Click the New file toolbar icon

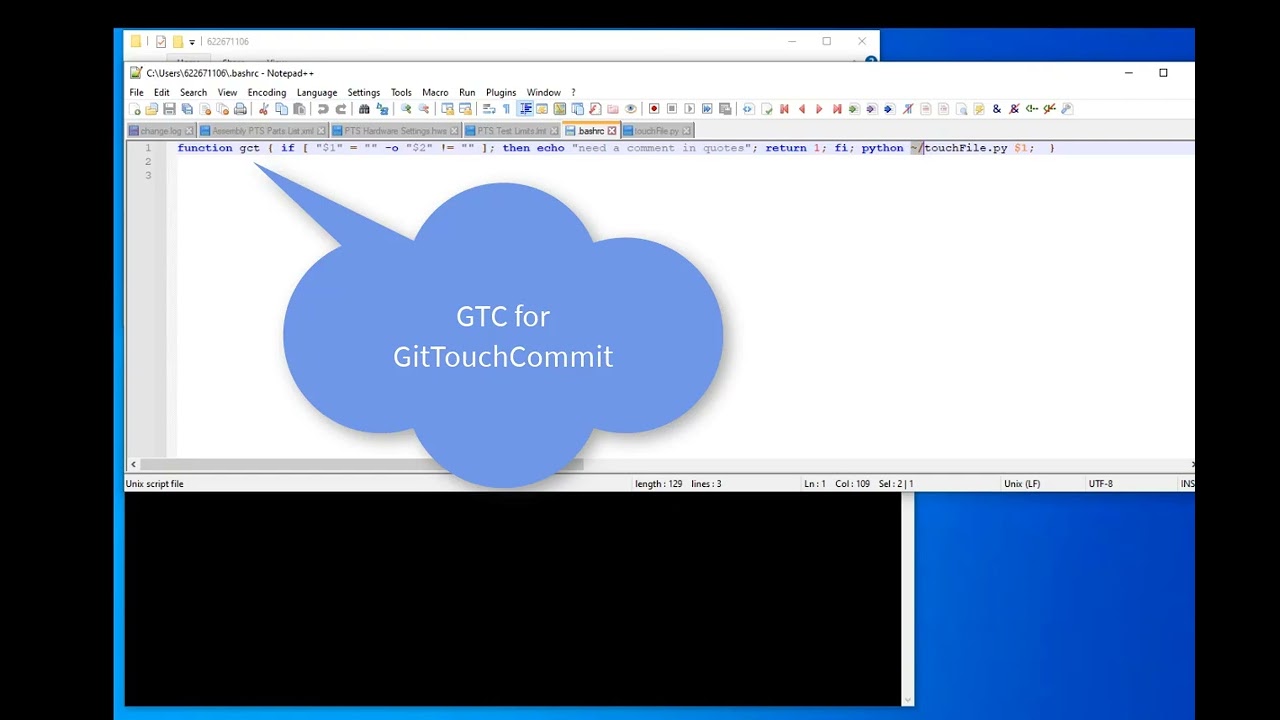[x=135, y=109]
